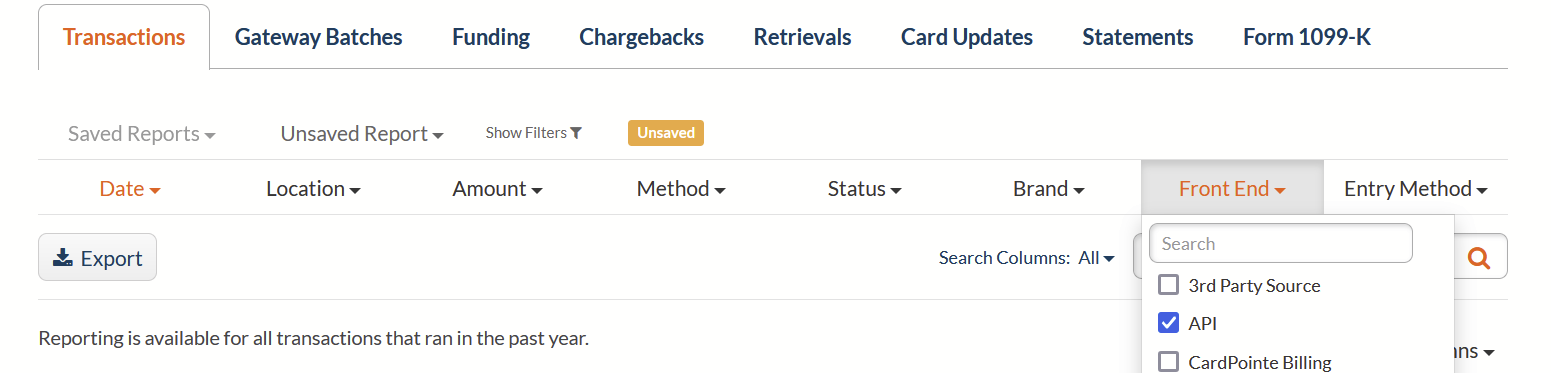Click the orange search magnifier icon

[x=1479, y=258]
